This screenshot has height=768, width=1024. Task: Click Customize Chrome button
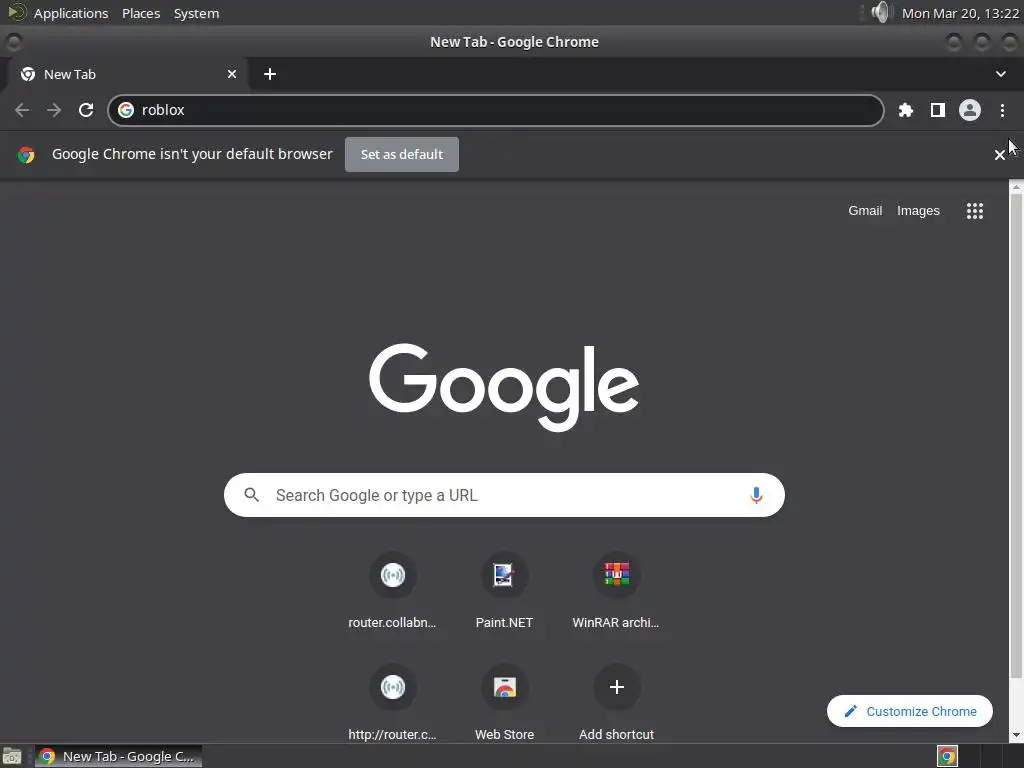coord(910,711)
